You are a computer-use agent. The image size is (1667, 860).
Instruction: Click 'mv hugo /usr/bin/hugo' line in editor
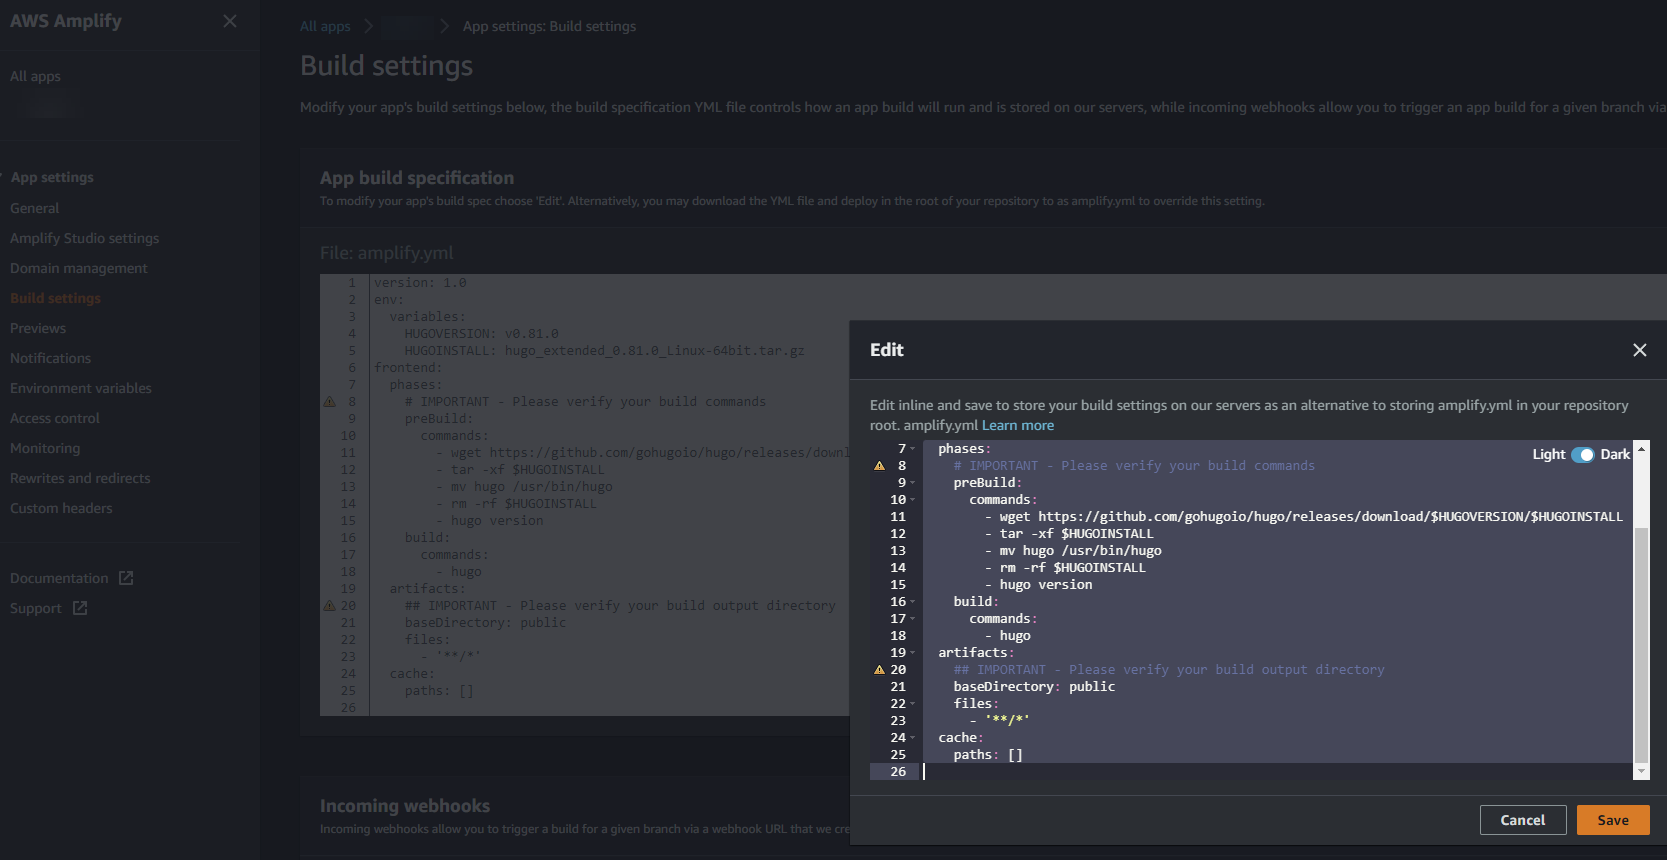(1073, 551)
